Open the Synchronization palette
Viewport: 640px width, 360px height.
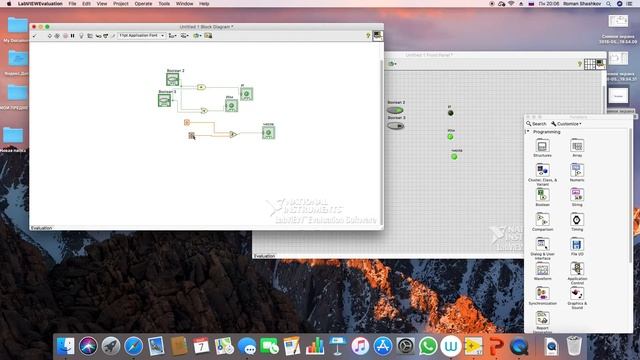tap(542, 293)
